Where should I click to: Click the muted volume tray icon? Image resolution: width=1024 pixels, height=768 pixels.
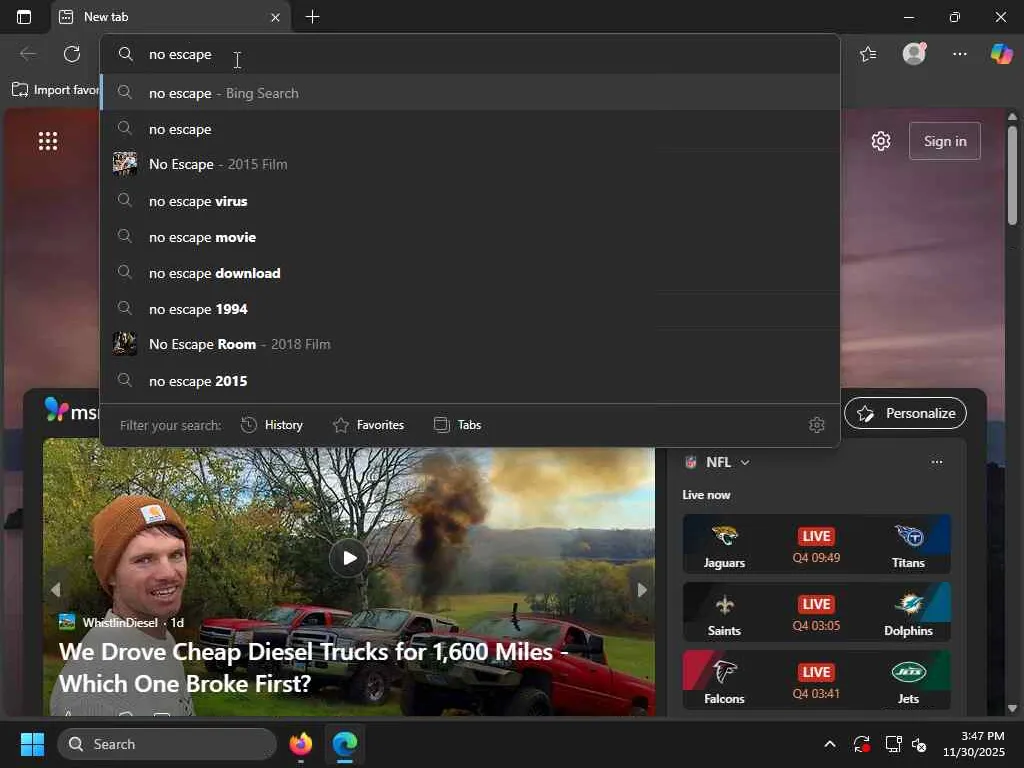[x=919, y=744]
